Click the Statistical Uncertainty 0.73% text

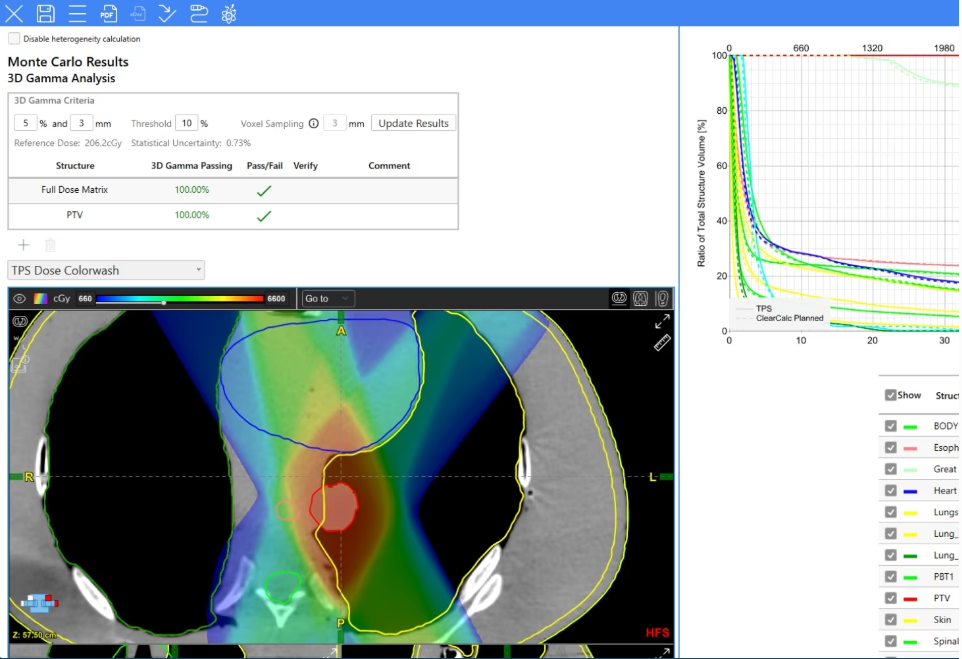[x=191, y=143]
